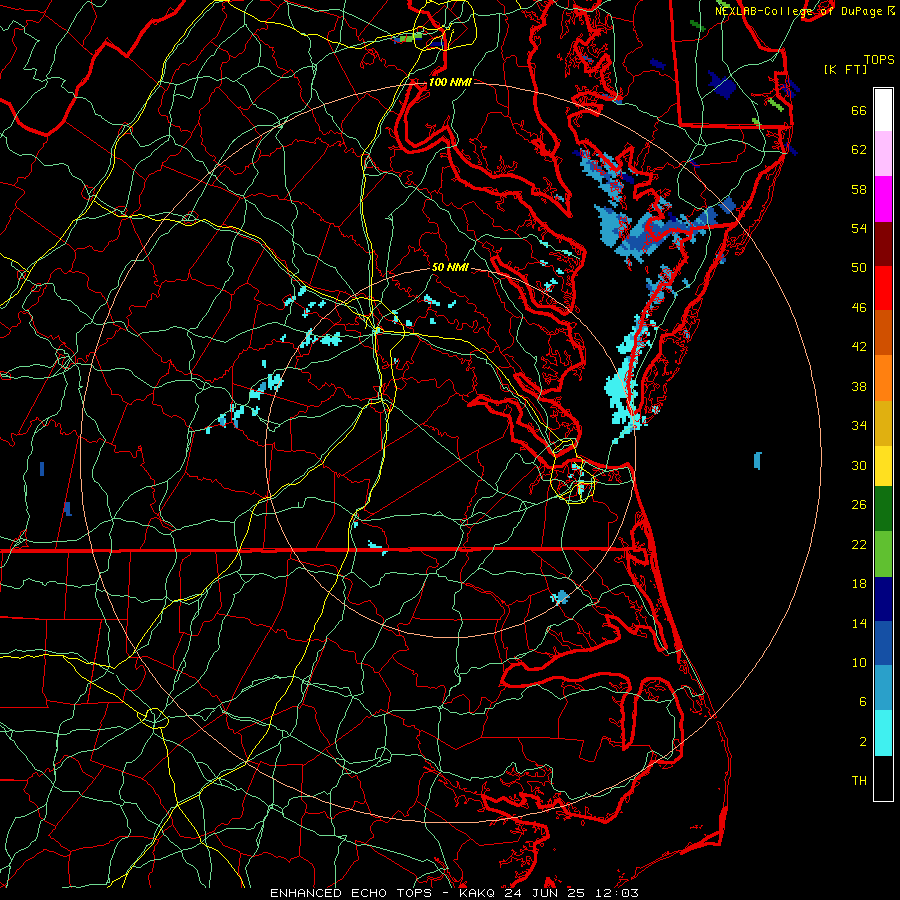Click the '30' legend value
Viewport: 900px width, 900px height.
(x=859, y=465)
